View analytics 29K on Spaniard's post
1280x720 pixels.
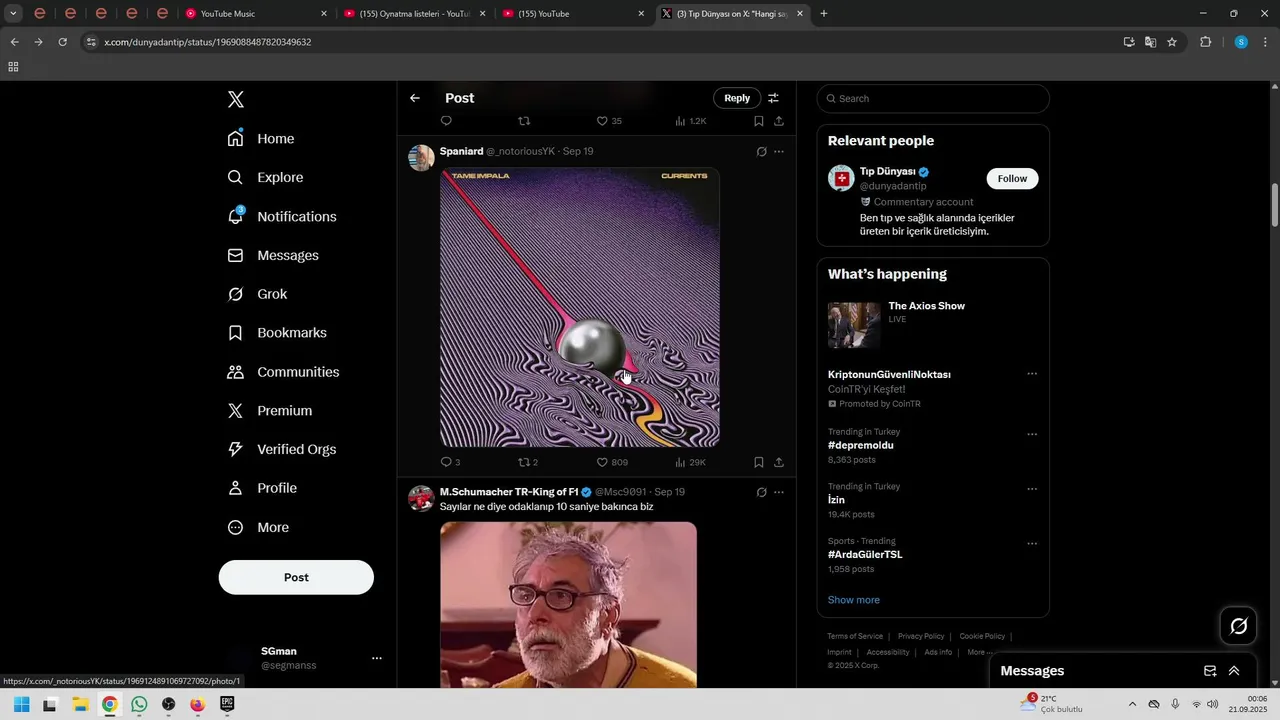(x=690, y=462)
